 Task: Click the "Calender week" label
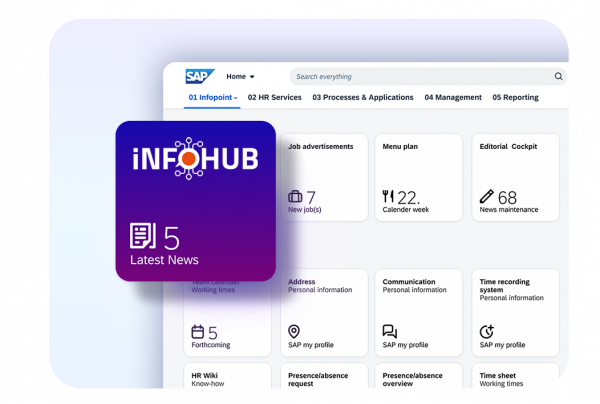tap(406, 210)
